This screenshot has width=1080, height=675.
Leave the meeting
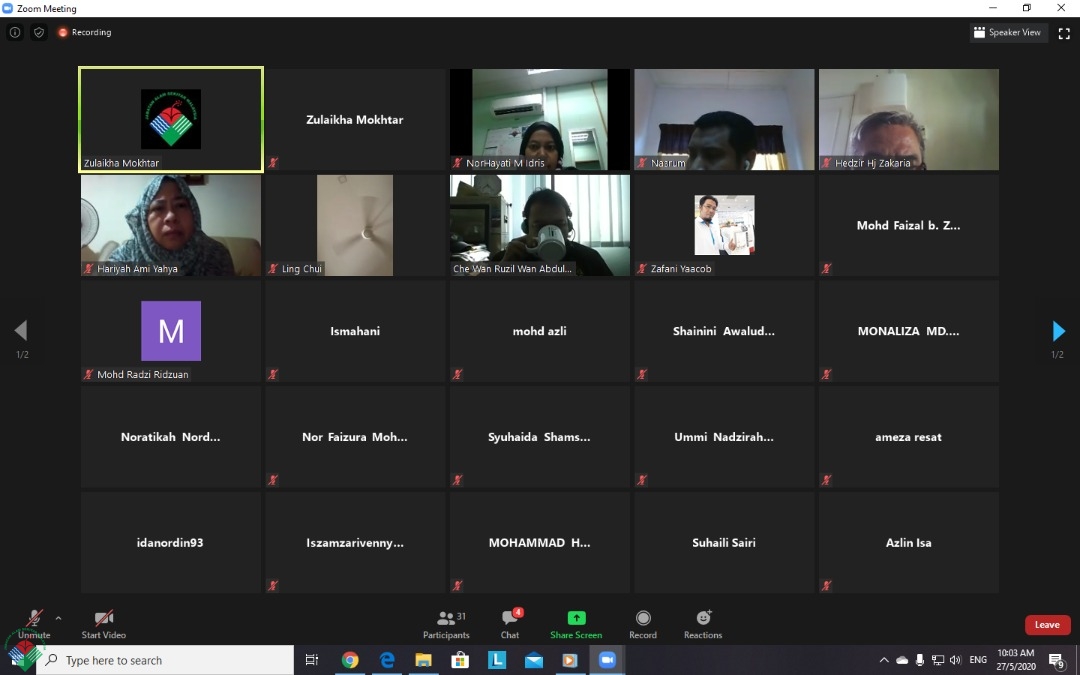[x=1047, y=625]
